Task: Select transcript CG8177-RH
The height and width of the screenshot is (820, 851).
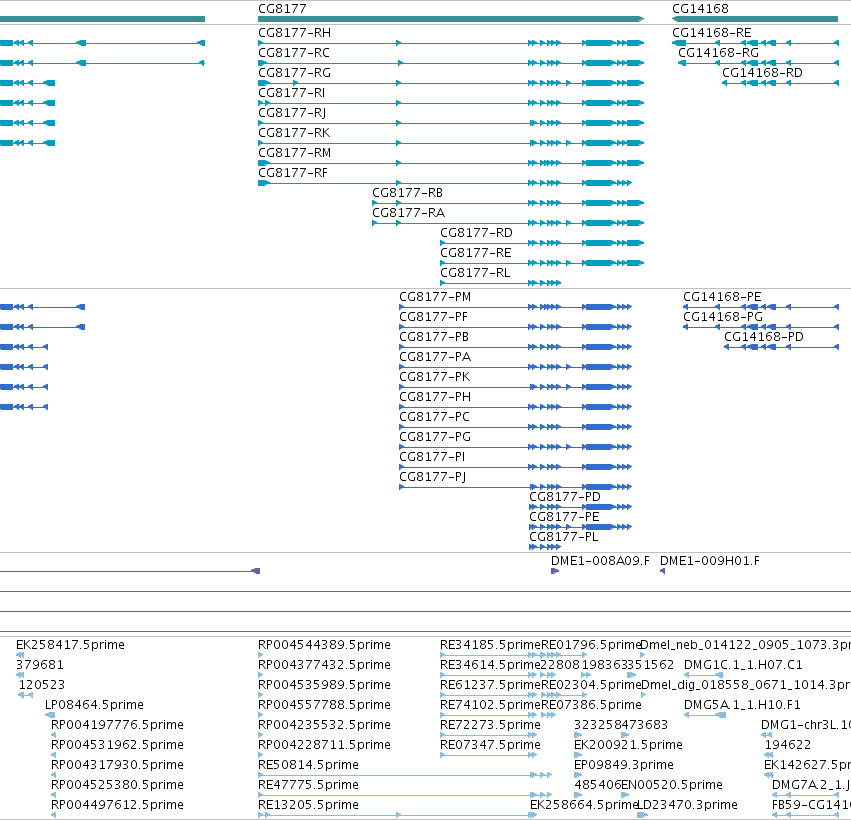Action: coord(294,33)
